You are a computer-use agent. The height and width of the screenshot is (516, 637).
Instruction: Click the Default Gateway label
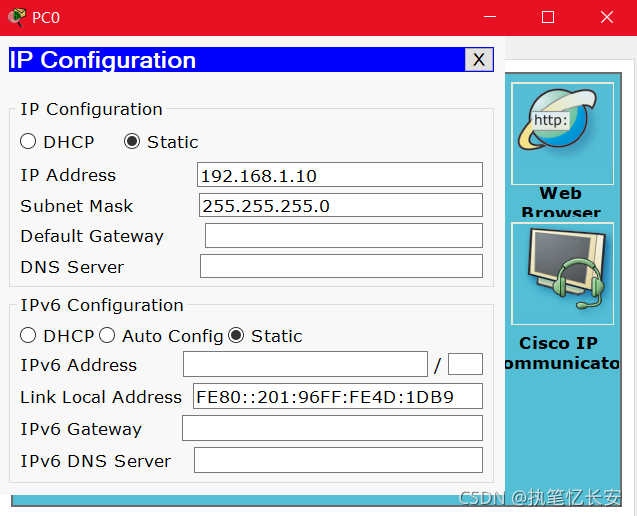click(x=92, y=236)
